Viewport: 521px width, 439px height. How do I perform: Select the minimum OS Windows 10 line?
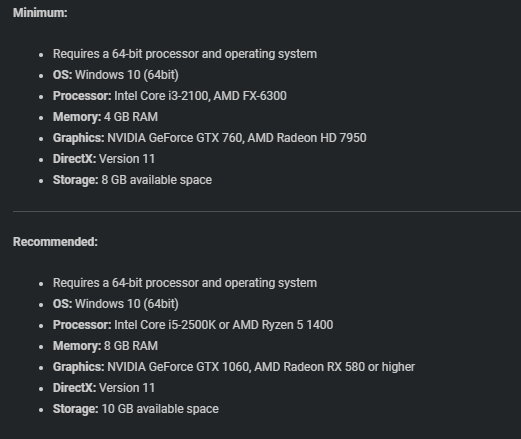pyautogui.click(x=116, y=75)
